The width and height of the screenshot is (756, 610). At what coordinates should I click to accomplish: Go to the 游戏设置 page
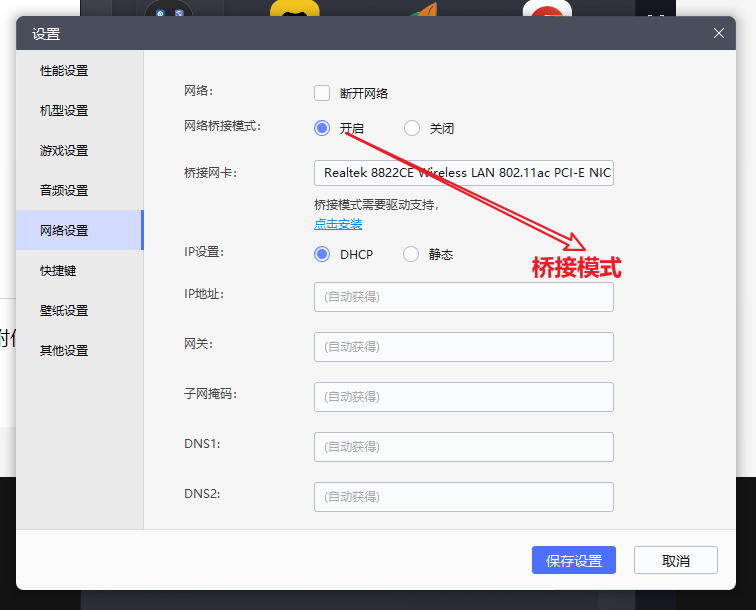point(64,151)
